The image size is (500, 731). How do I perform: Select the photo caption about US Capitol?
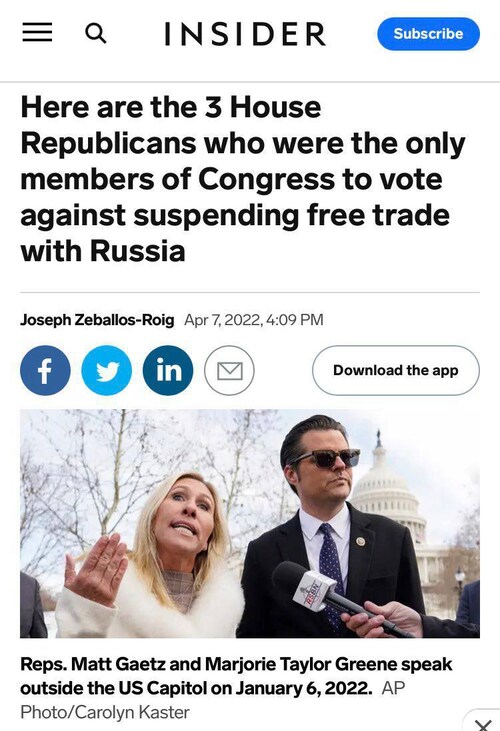236,676
